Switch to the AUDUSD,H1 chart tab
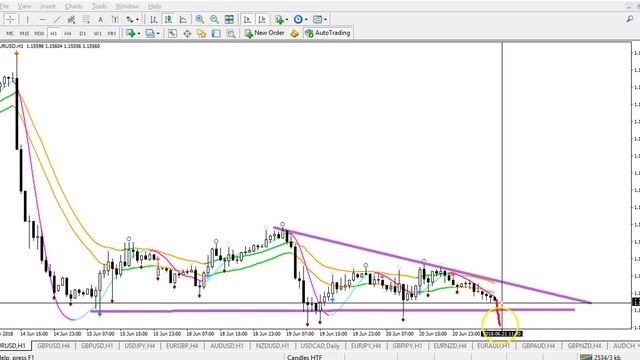The width and height of the screenshot is (640, 360). [227, 346]
